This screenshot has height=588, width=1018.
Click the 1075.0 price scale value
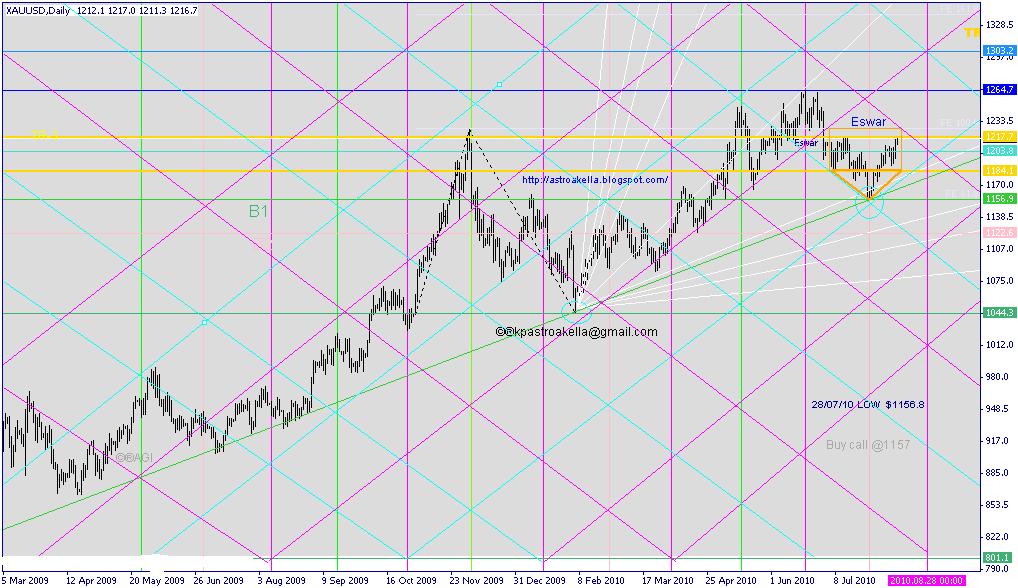tap(999, 281)
